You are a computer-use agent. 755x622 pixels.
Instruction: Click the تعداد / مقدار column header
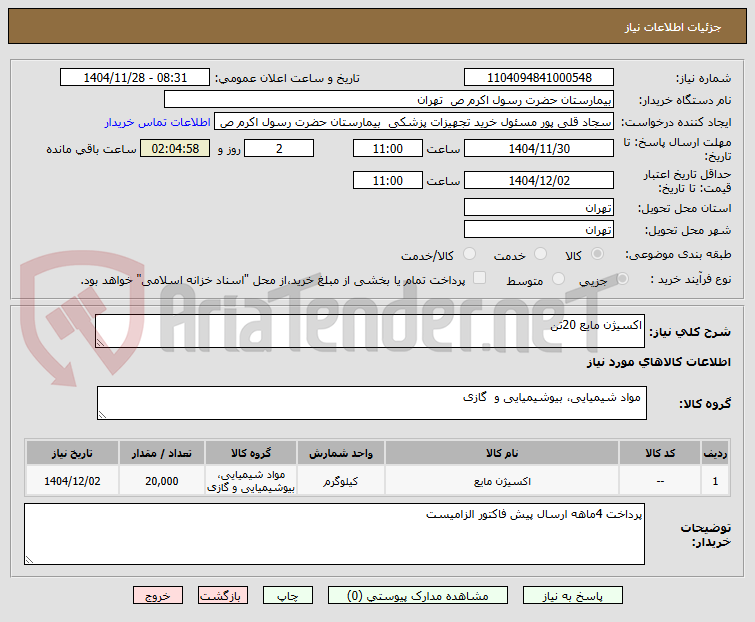pyautogui.click(x=162, y=453)
